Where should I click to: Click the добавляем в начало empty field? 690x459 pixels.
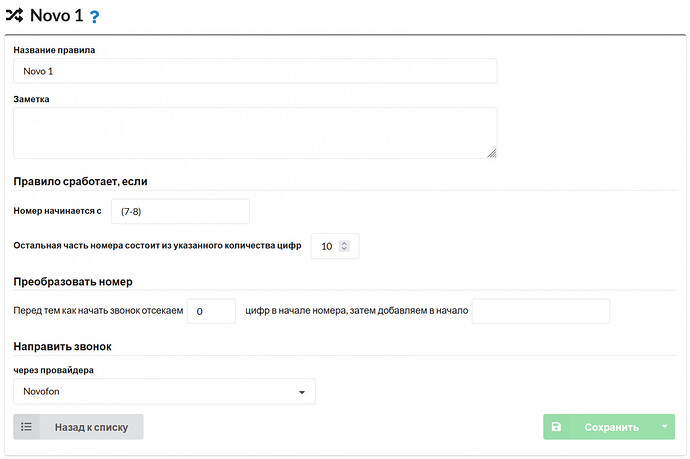[541, 311]
